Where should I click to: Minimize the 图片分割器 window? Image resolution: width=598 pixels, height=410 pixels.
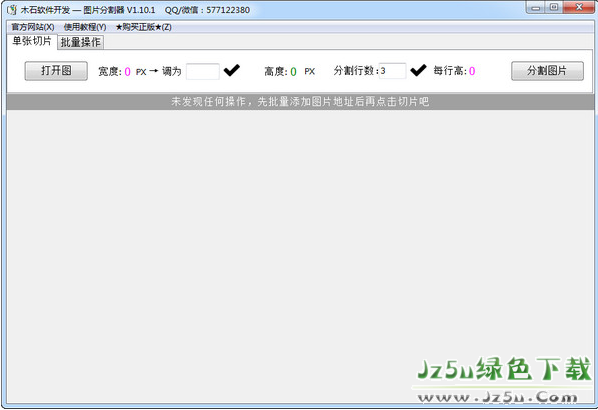click(536, 8)
